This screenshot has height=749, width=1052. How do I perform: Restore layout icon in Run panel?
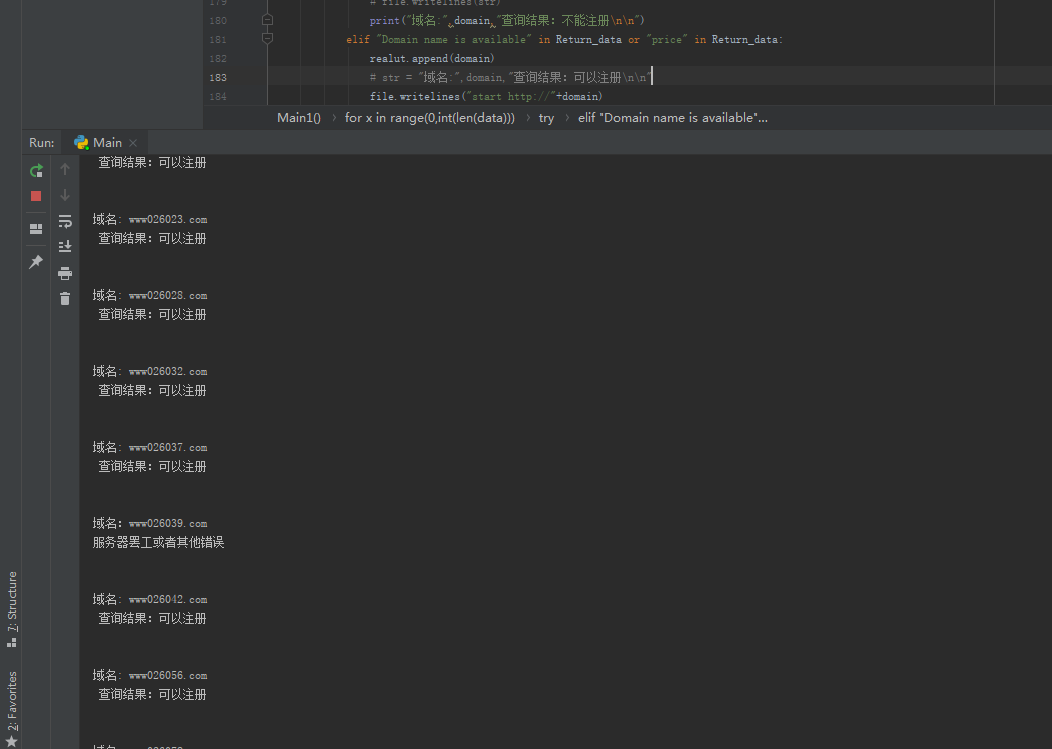(36, 229)
